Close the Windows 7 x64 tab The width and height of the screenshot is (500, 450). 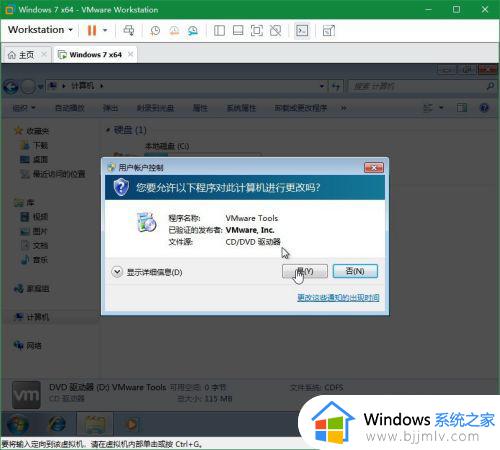(x=130, y=54)
